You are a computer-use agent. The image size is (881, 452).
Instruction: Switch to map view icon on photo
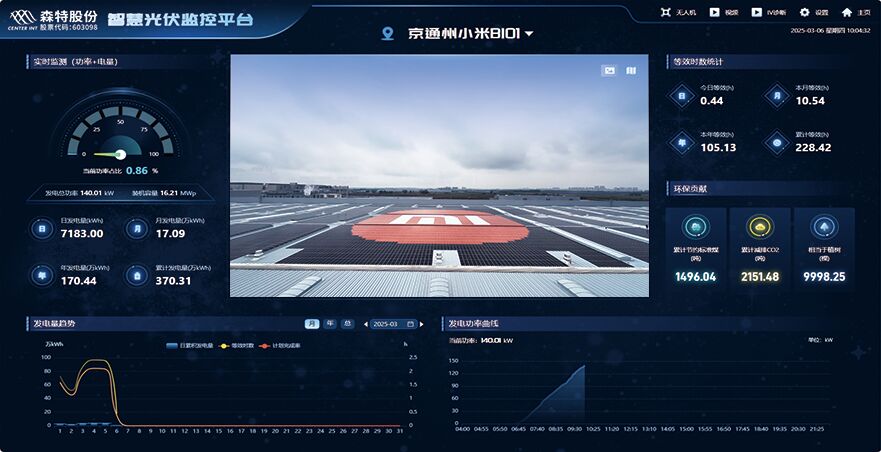pos(631,70)
